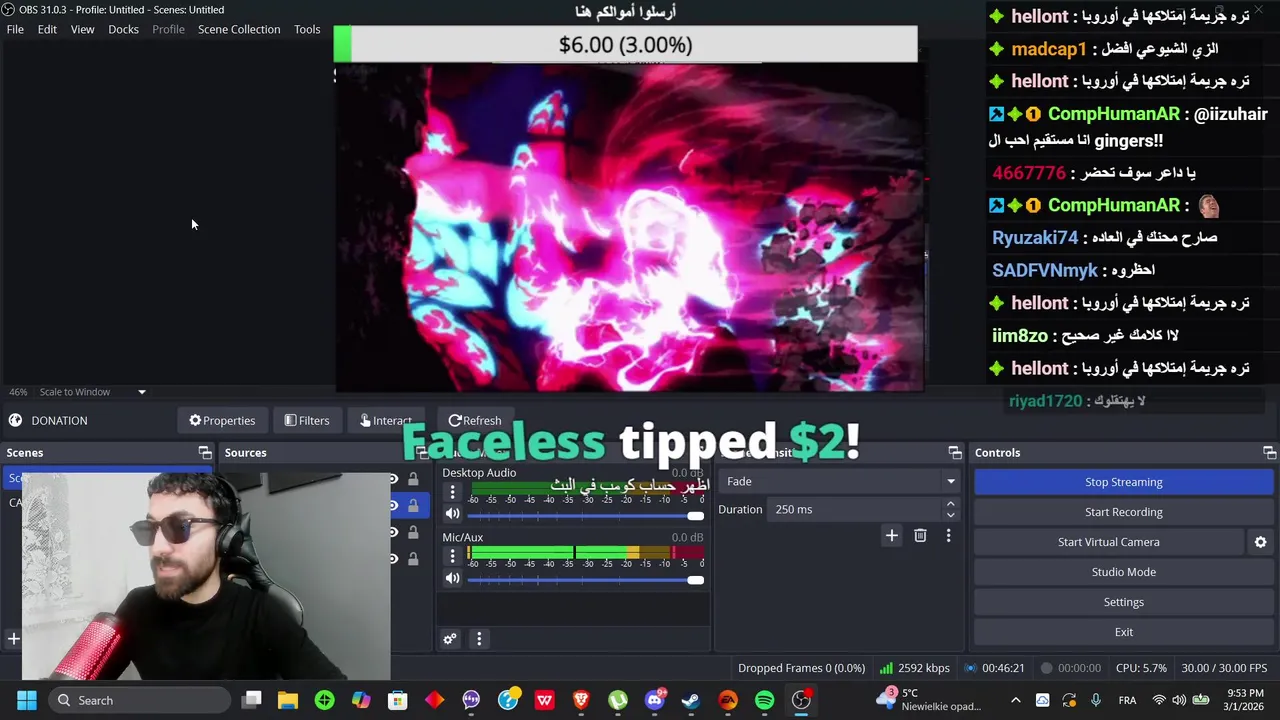The height and width of the screenshot is (720, 1280).
Task: Click Refresh on the source toolbar
Action: click(475, 421)
